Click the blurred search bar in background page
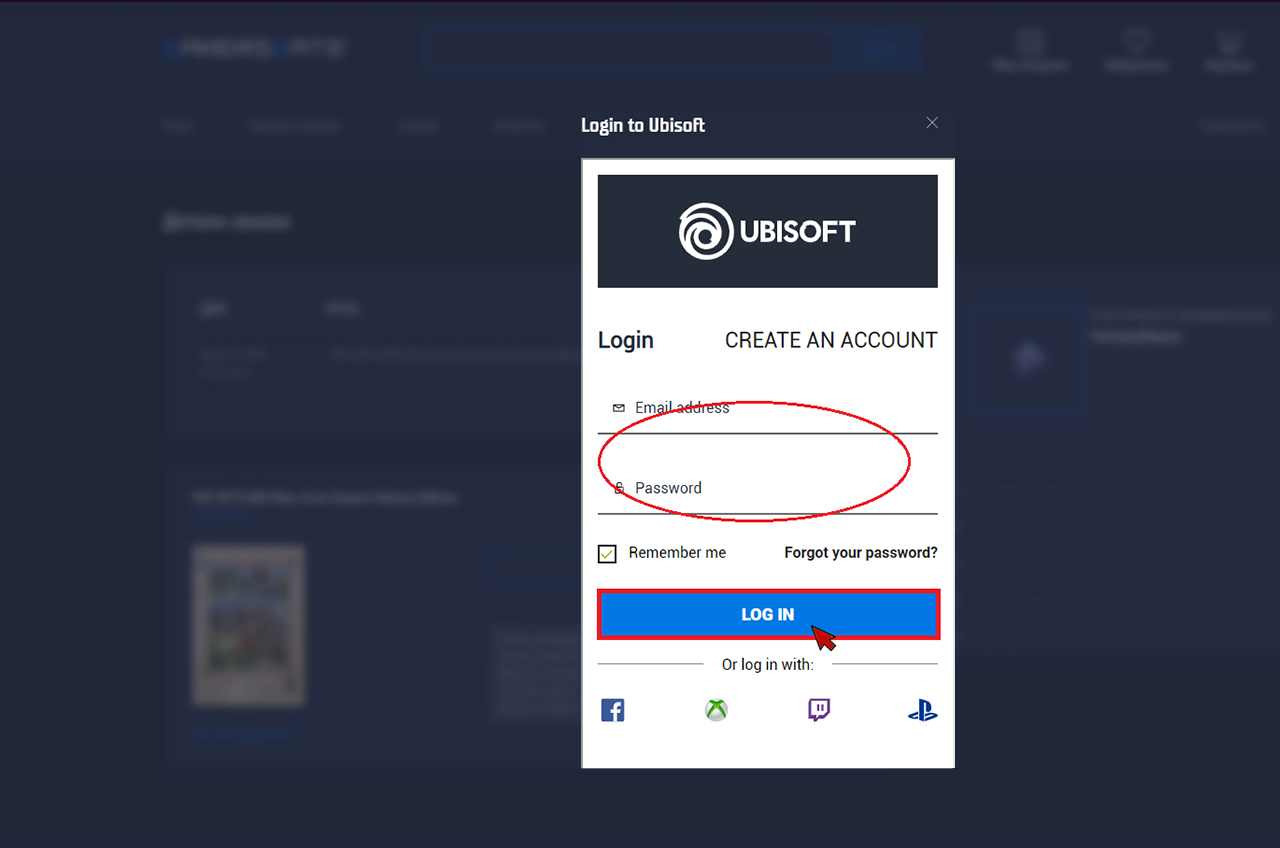This screenshot has width=1280, height=848. (630, 48)
